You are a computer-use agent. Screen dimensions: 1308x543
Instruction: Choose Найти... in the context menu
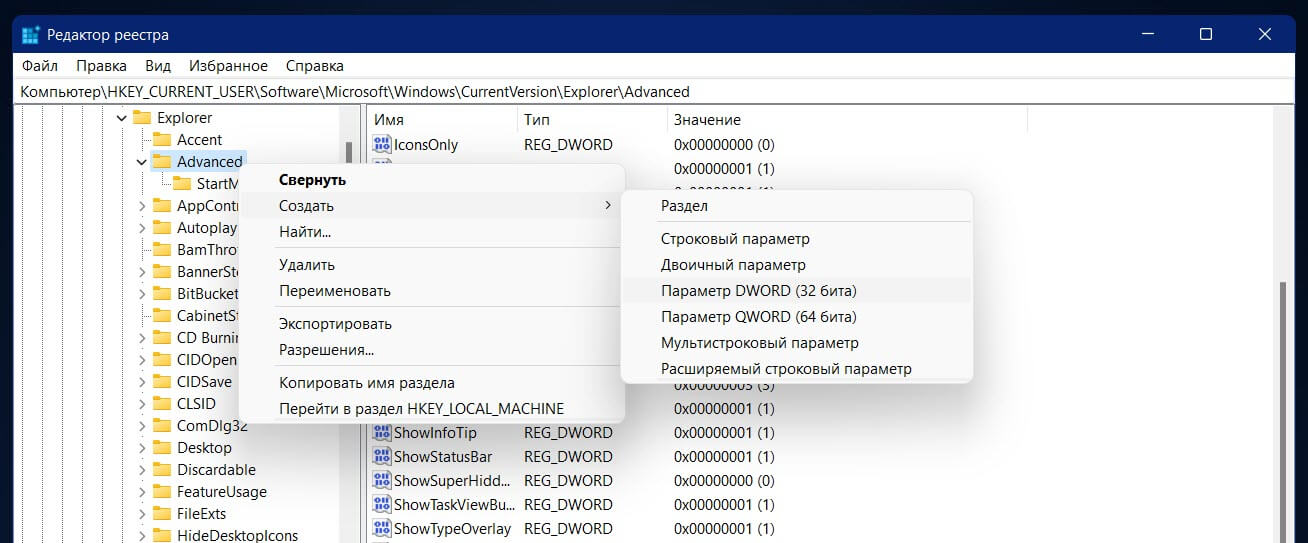point(432,232)
